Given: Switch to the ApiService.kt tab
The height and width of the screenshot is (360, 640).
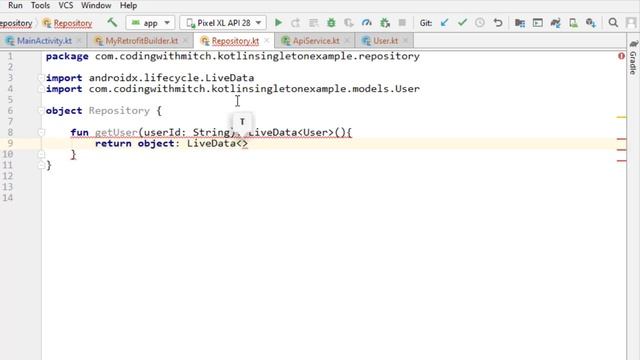Looking at the screenshot, I should [316, 41].
